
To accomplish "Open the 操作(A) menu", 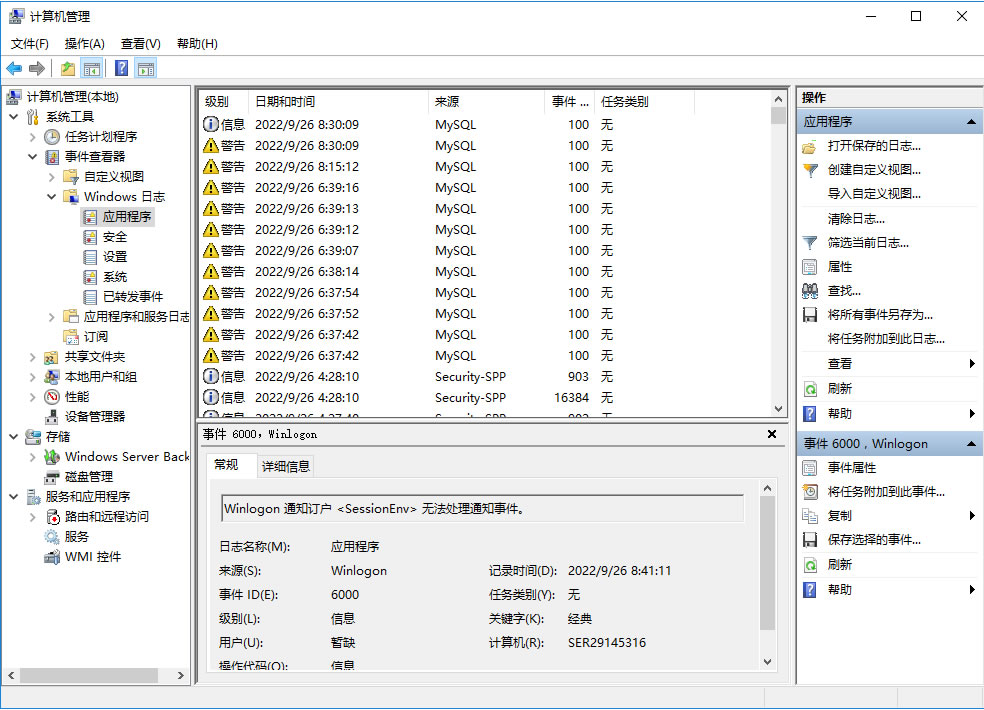I will tap(84, 44).
